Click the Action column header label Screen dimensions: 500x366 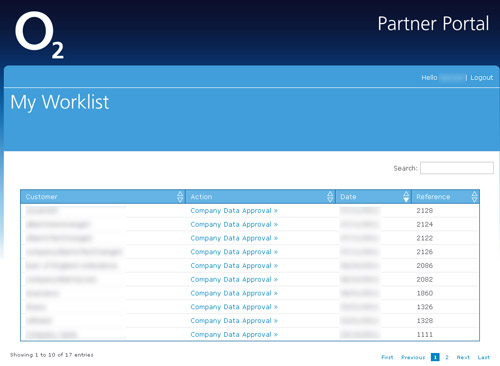201,197
